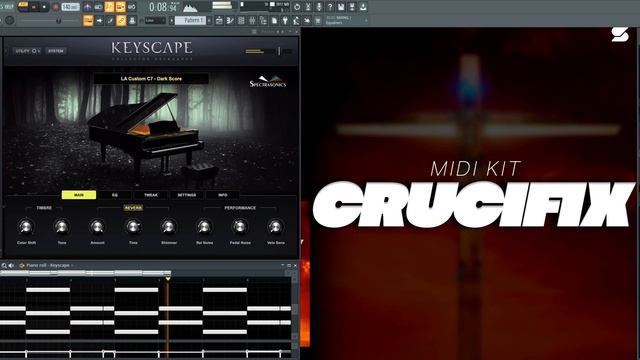Select the Main tab in Keyscape
Image resolution: width=640 pixels, height=360 pixels.
(79, 195)
